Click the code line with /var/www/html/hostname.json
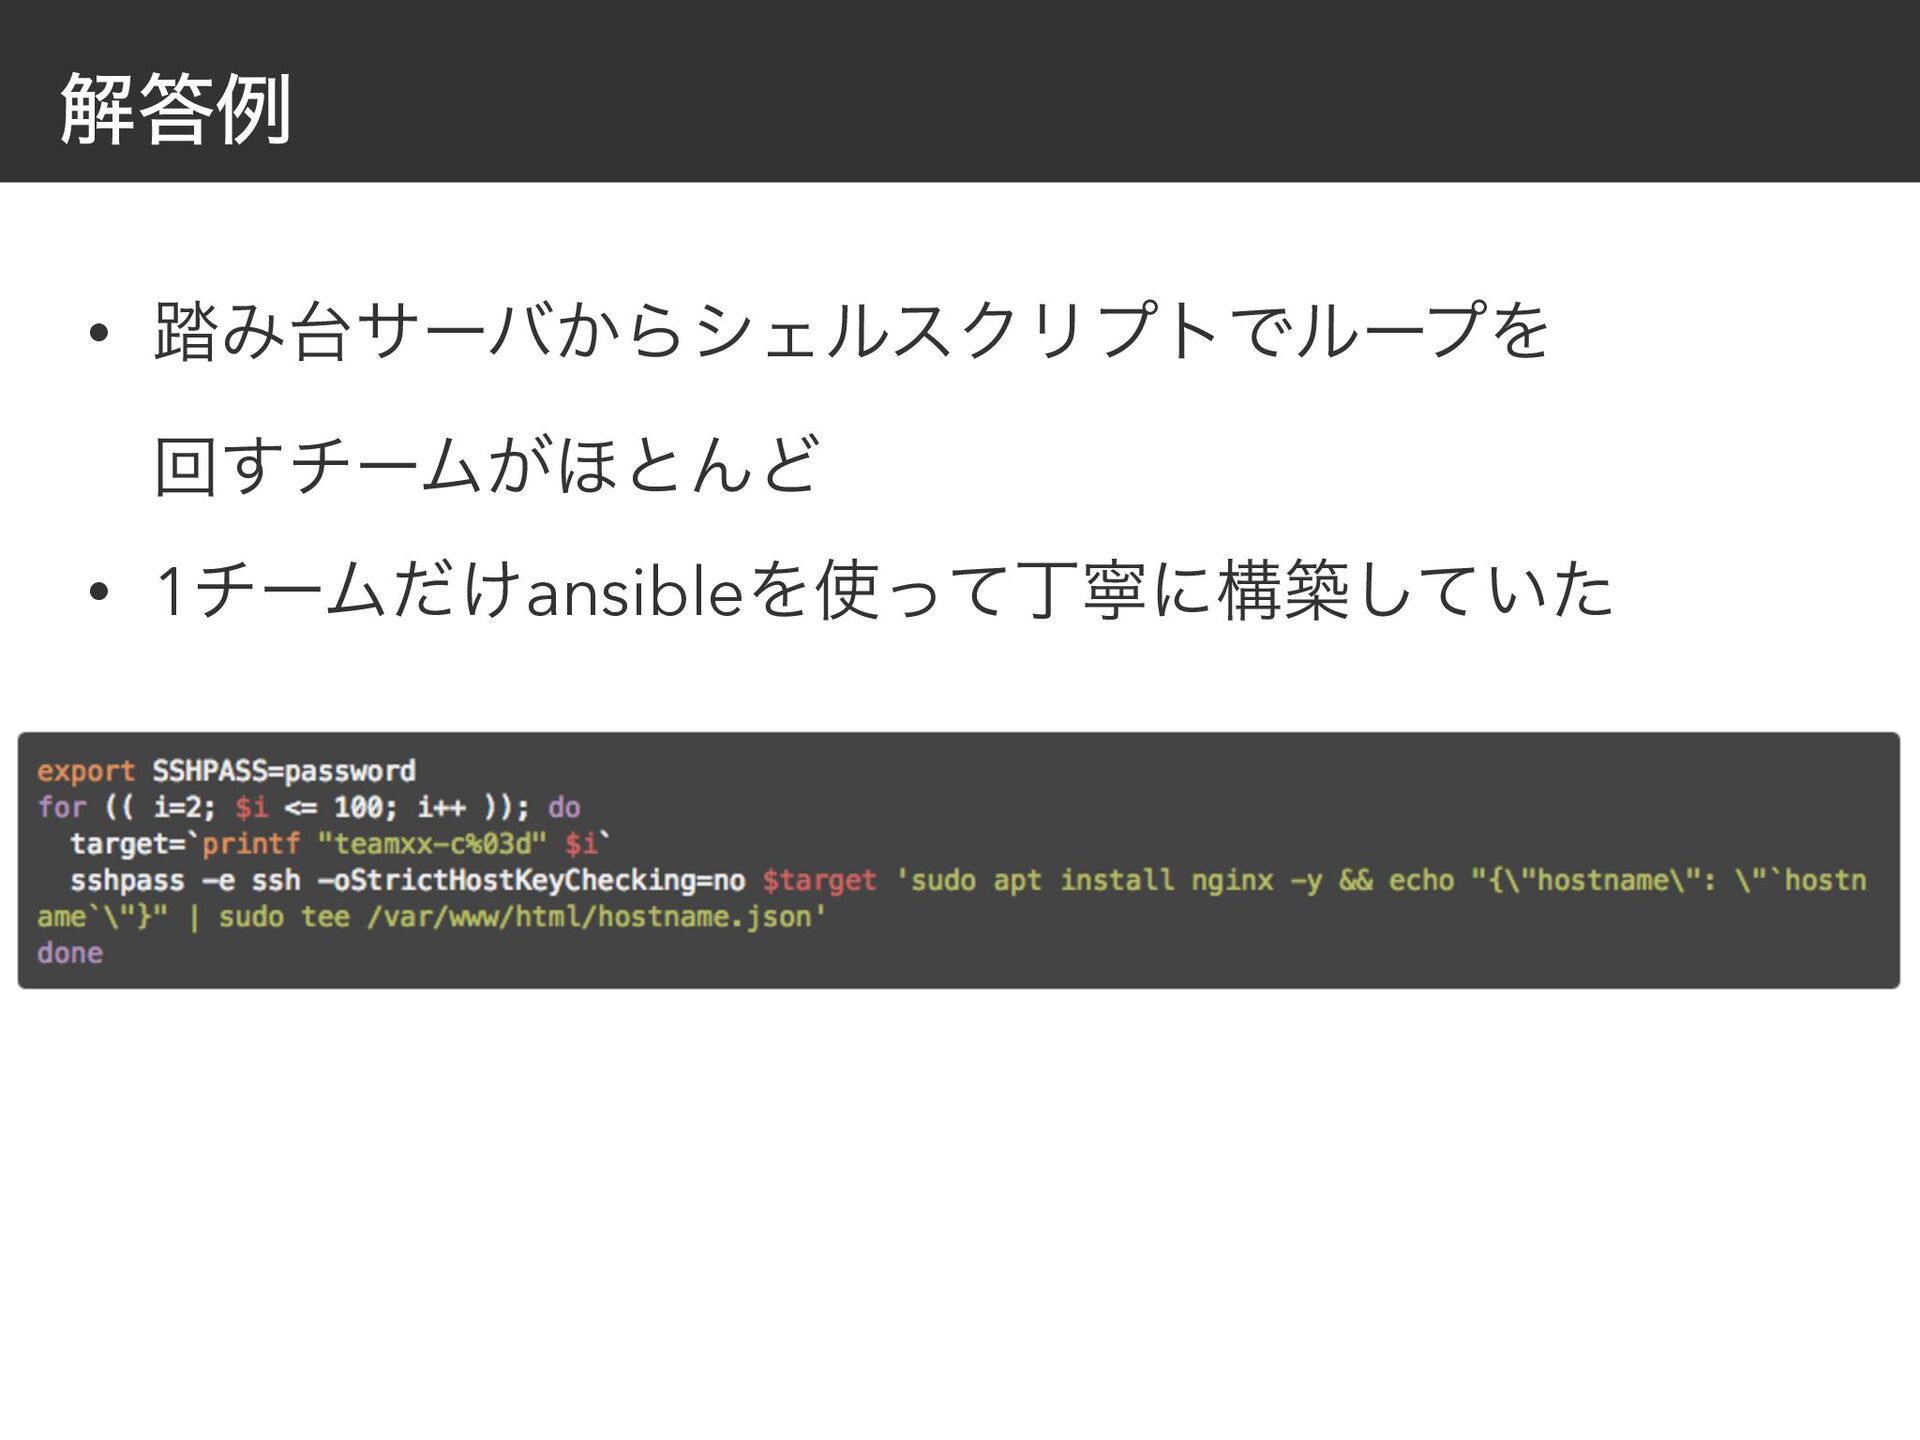The width and height of the screenshot is (1920, 1440). (x=431, y=917)
